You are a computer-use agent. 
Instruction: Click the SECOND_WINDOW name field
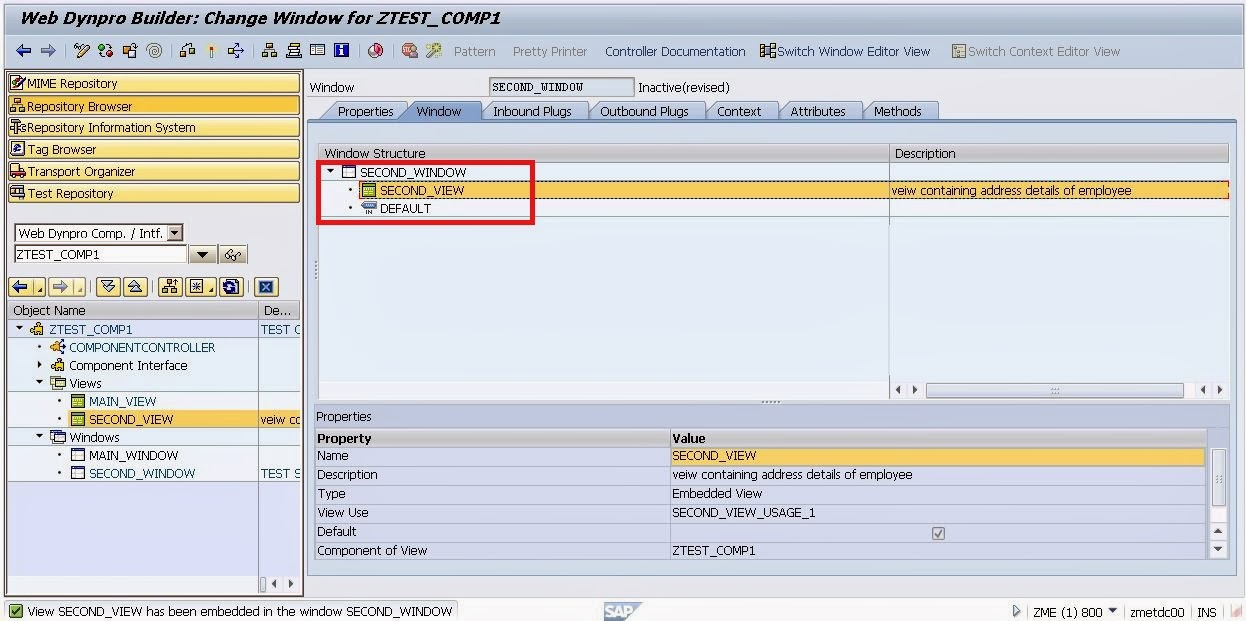(561, 87)
